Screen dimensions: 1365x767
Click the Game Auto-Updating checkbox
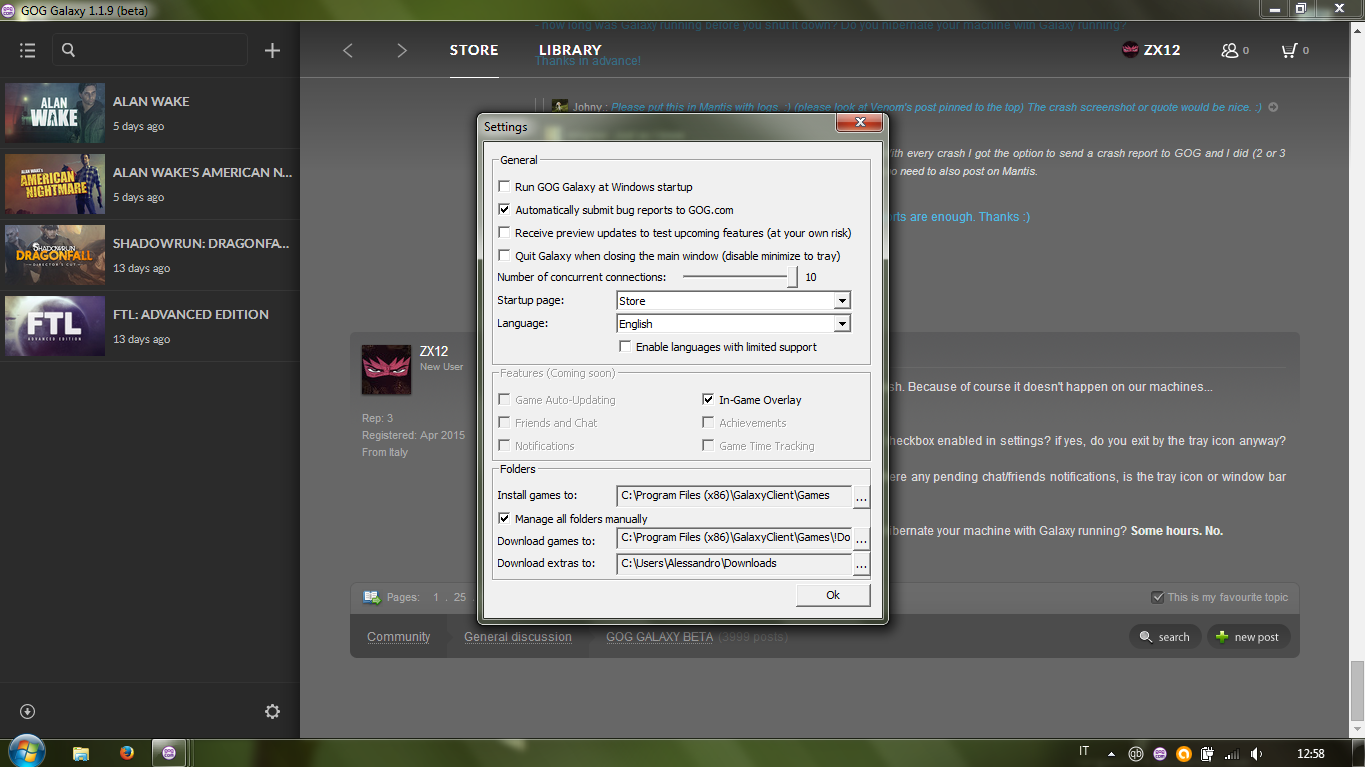504,400
